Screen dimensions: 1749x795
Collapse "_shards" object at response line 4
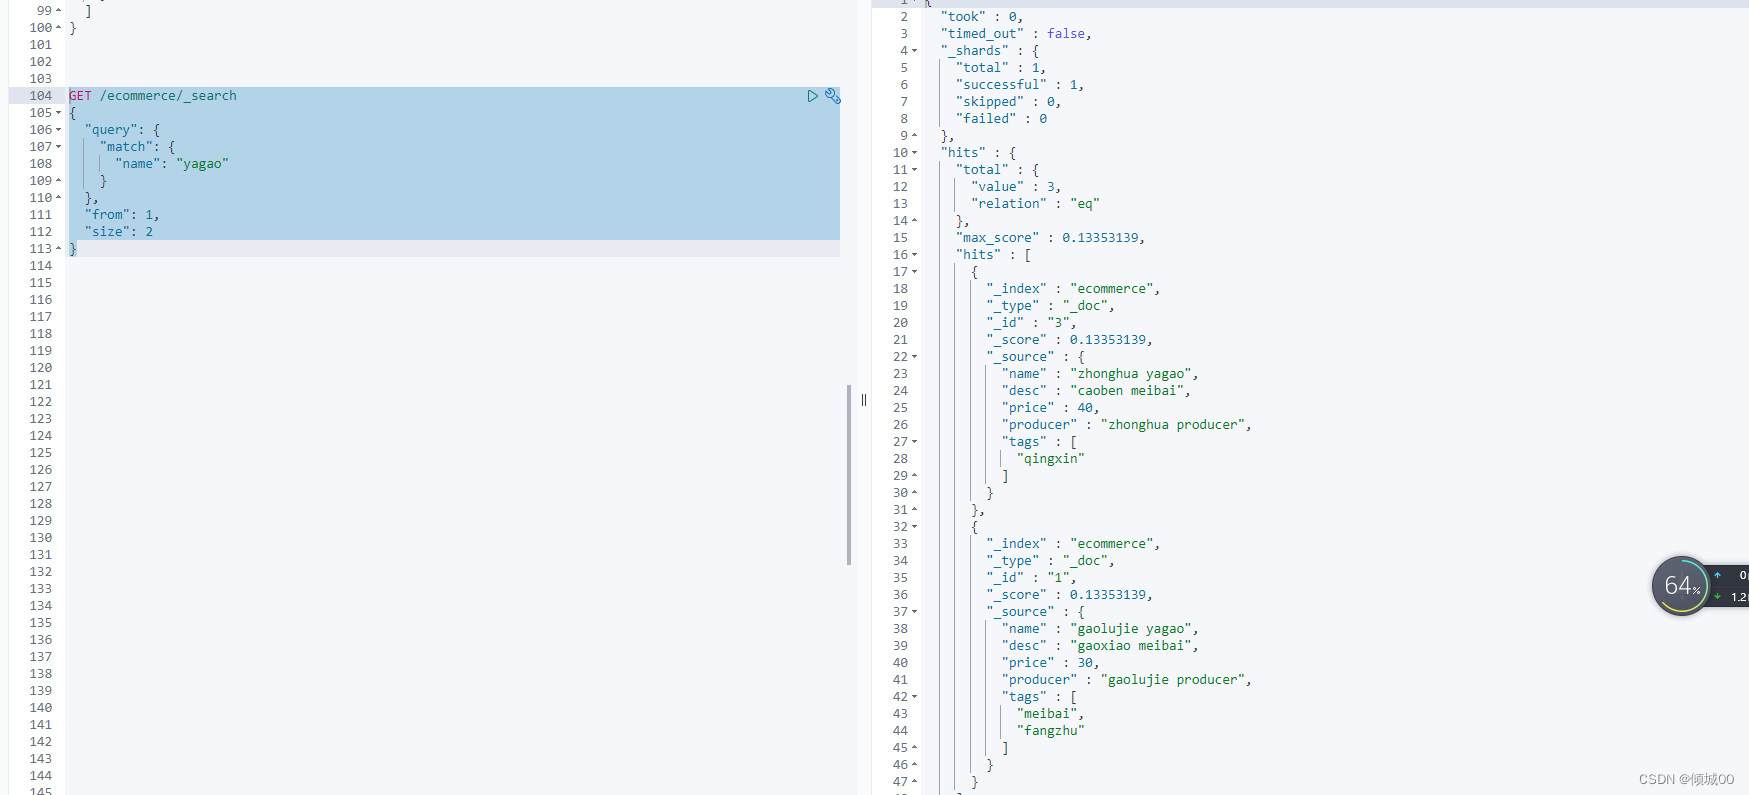[914, 51]
